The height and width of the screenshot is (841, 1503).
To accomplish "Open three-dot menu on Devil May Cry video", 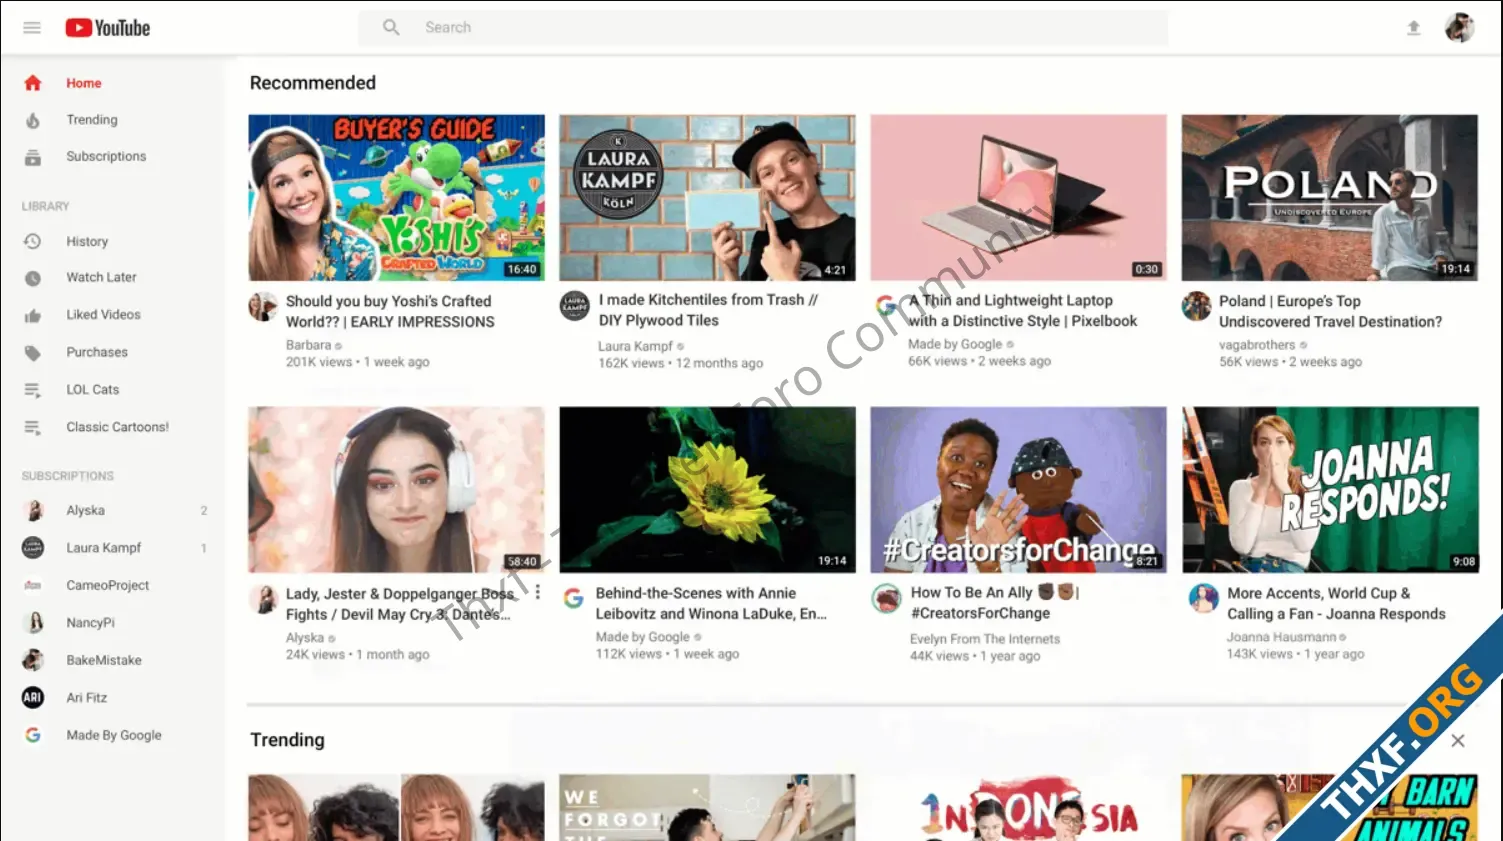I will pos(538,592).
